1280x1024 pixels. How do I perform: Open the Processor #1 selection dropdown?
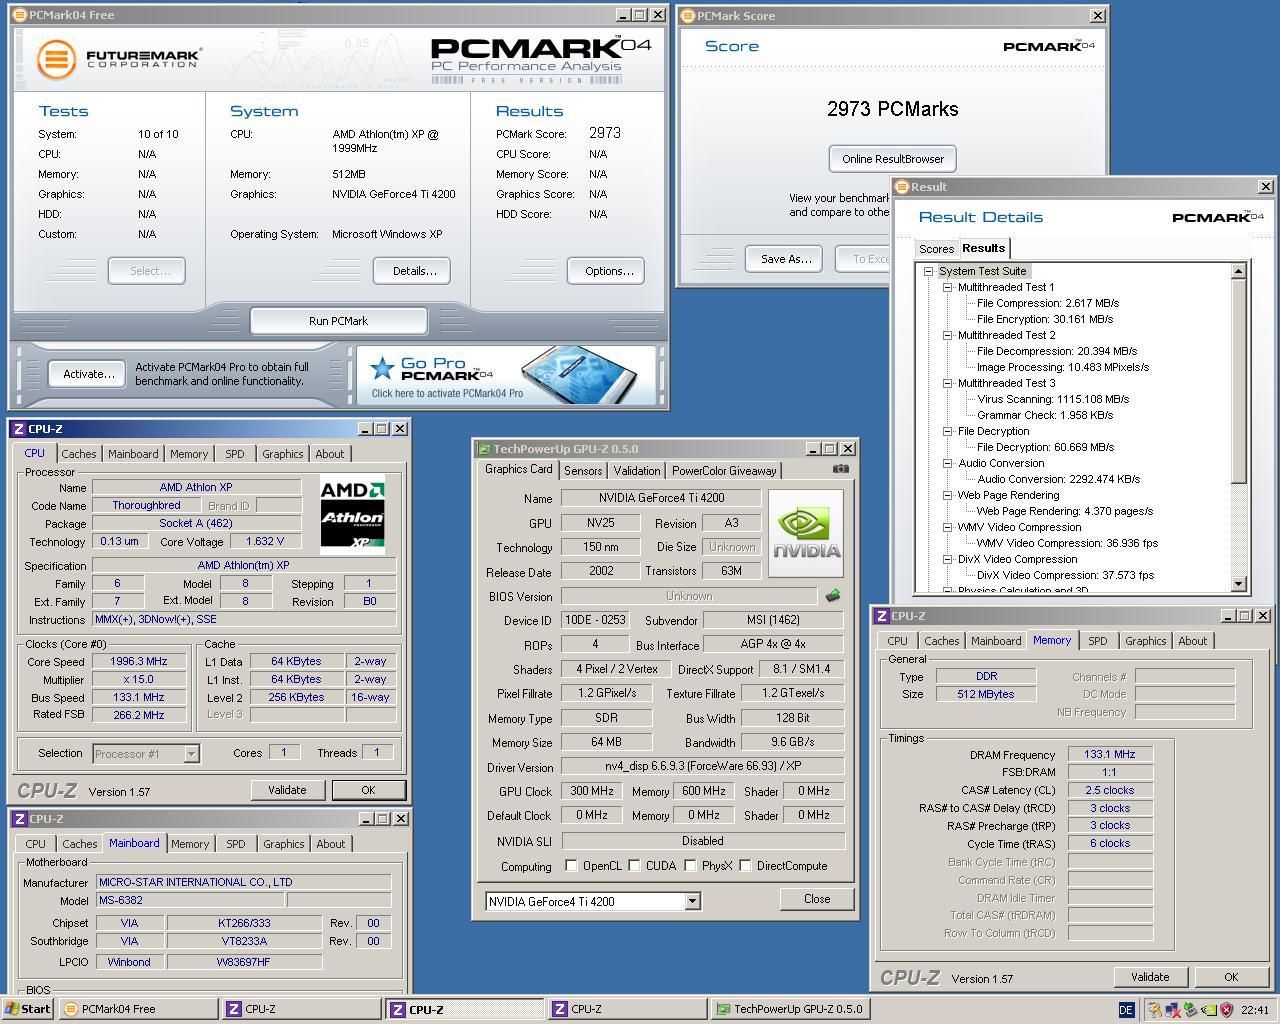pos(191,754)
